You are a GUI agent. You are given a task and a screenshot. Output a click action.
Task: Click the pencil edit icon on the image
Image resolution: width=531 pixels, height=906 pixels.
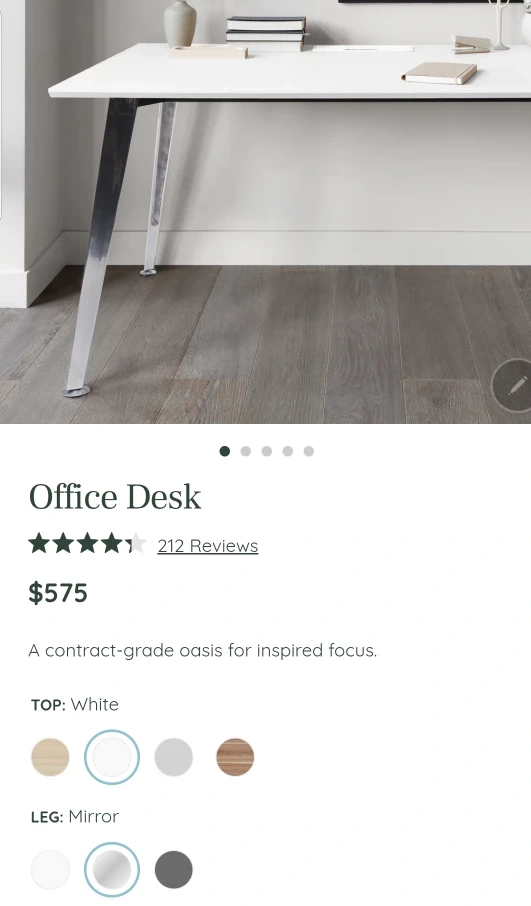(x=514, y=385)
